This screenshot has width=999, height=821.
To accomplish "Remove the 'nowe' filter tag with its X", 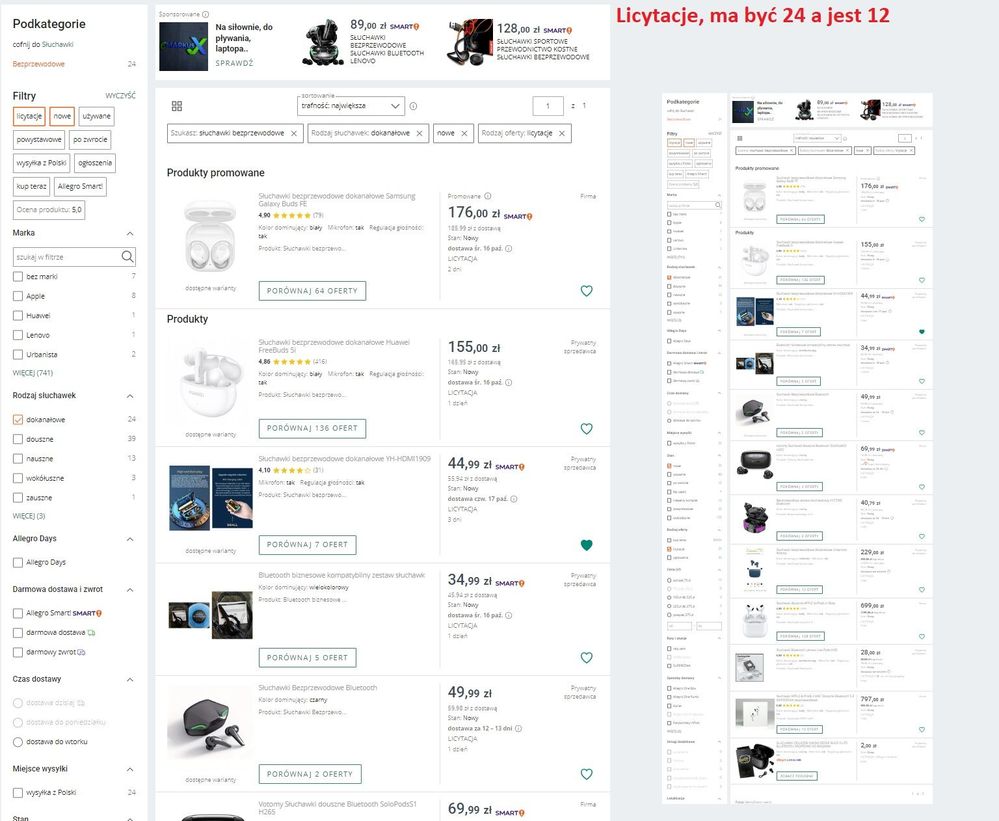I will pos(464,133).
